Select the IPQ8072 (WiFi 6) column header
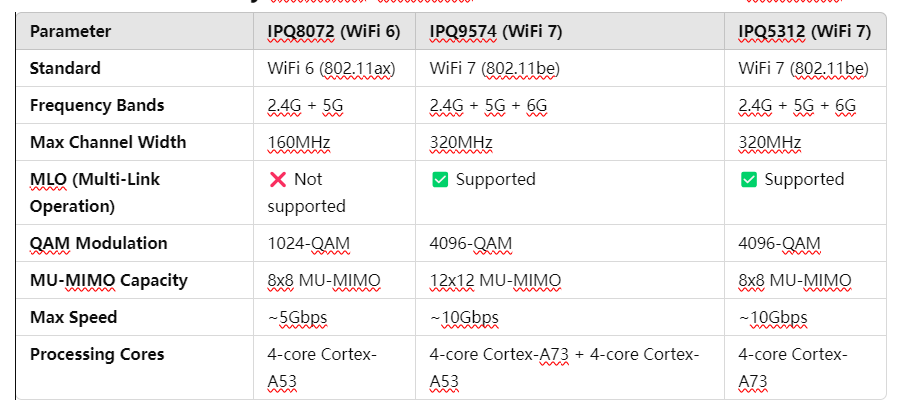This screenshot has height=412, width=907. tap(333, 31)
